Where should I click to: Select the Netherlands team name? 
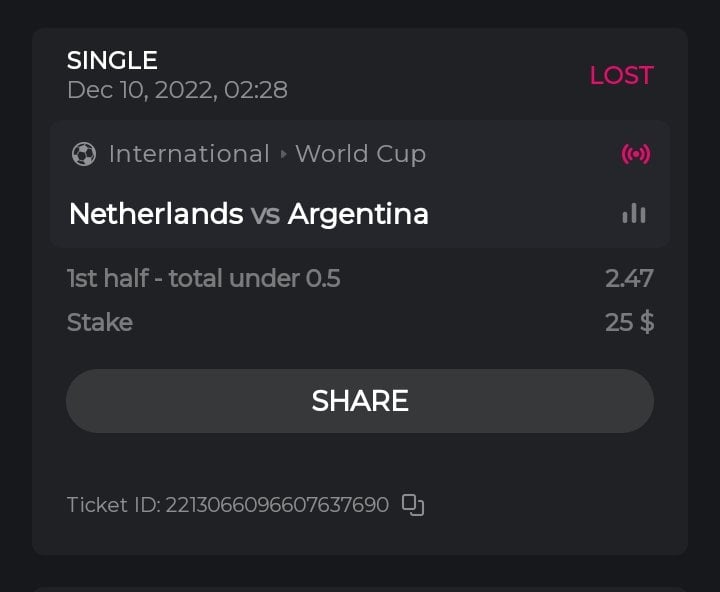point(156,214)
